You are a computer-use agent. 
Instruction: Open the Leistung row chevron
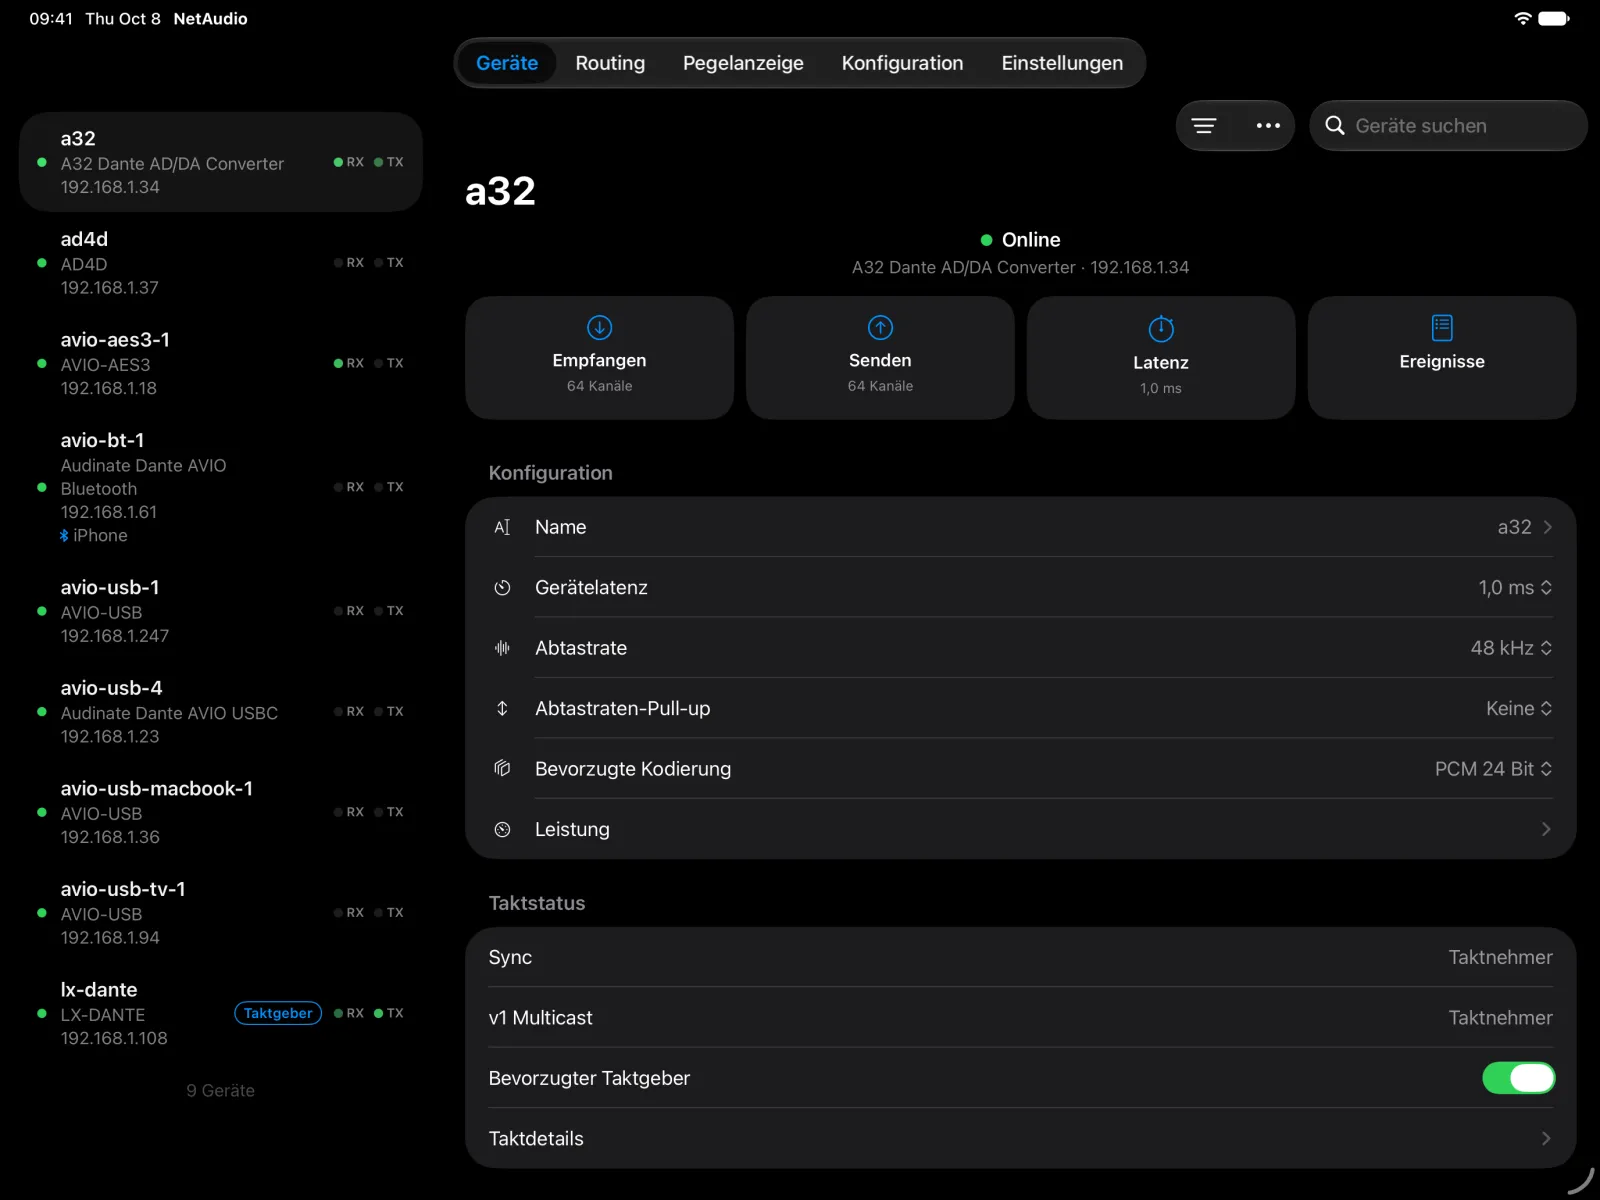pyautogui.click(x=1546, y=829)
